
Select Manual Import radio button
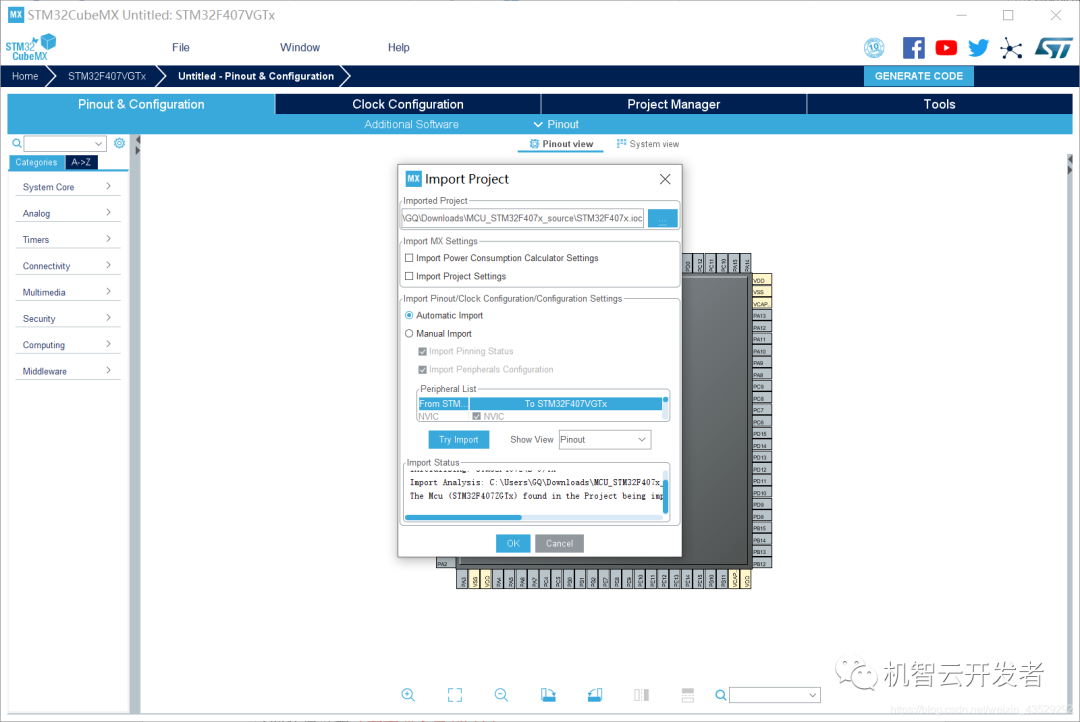[x=409, y=333]
